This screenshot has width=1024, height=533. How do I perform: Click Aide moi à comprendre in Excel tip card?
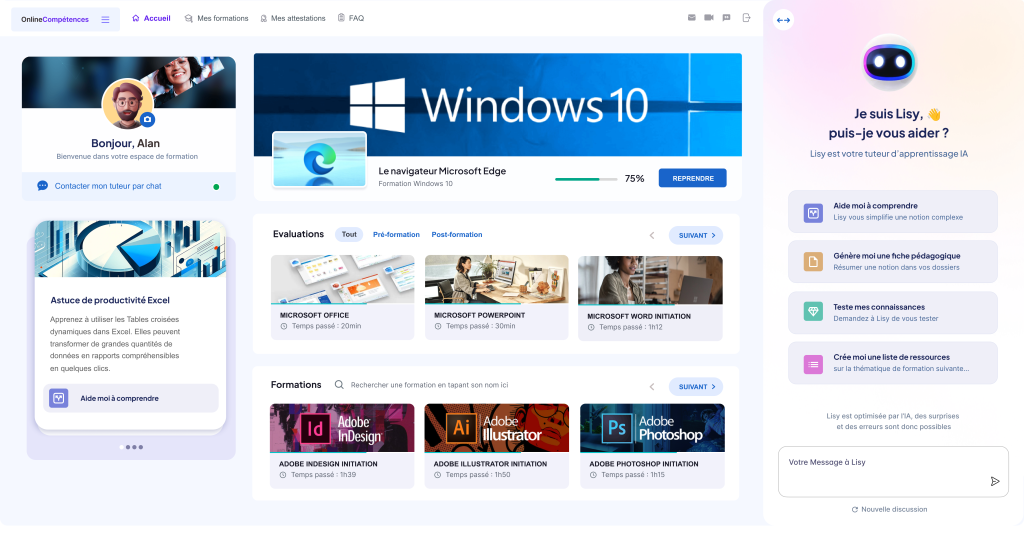pos(131,398)
